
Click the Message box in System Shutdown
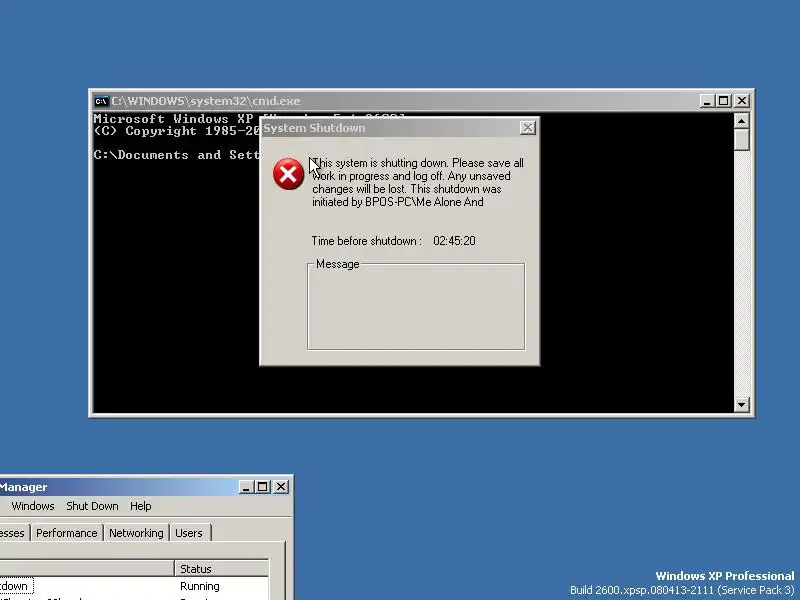[416, 308]
